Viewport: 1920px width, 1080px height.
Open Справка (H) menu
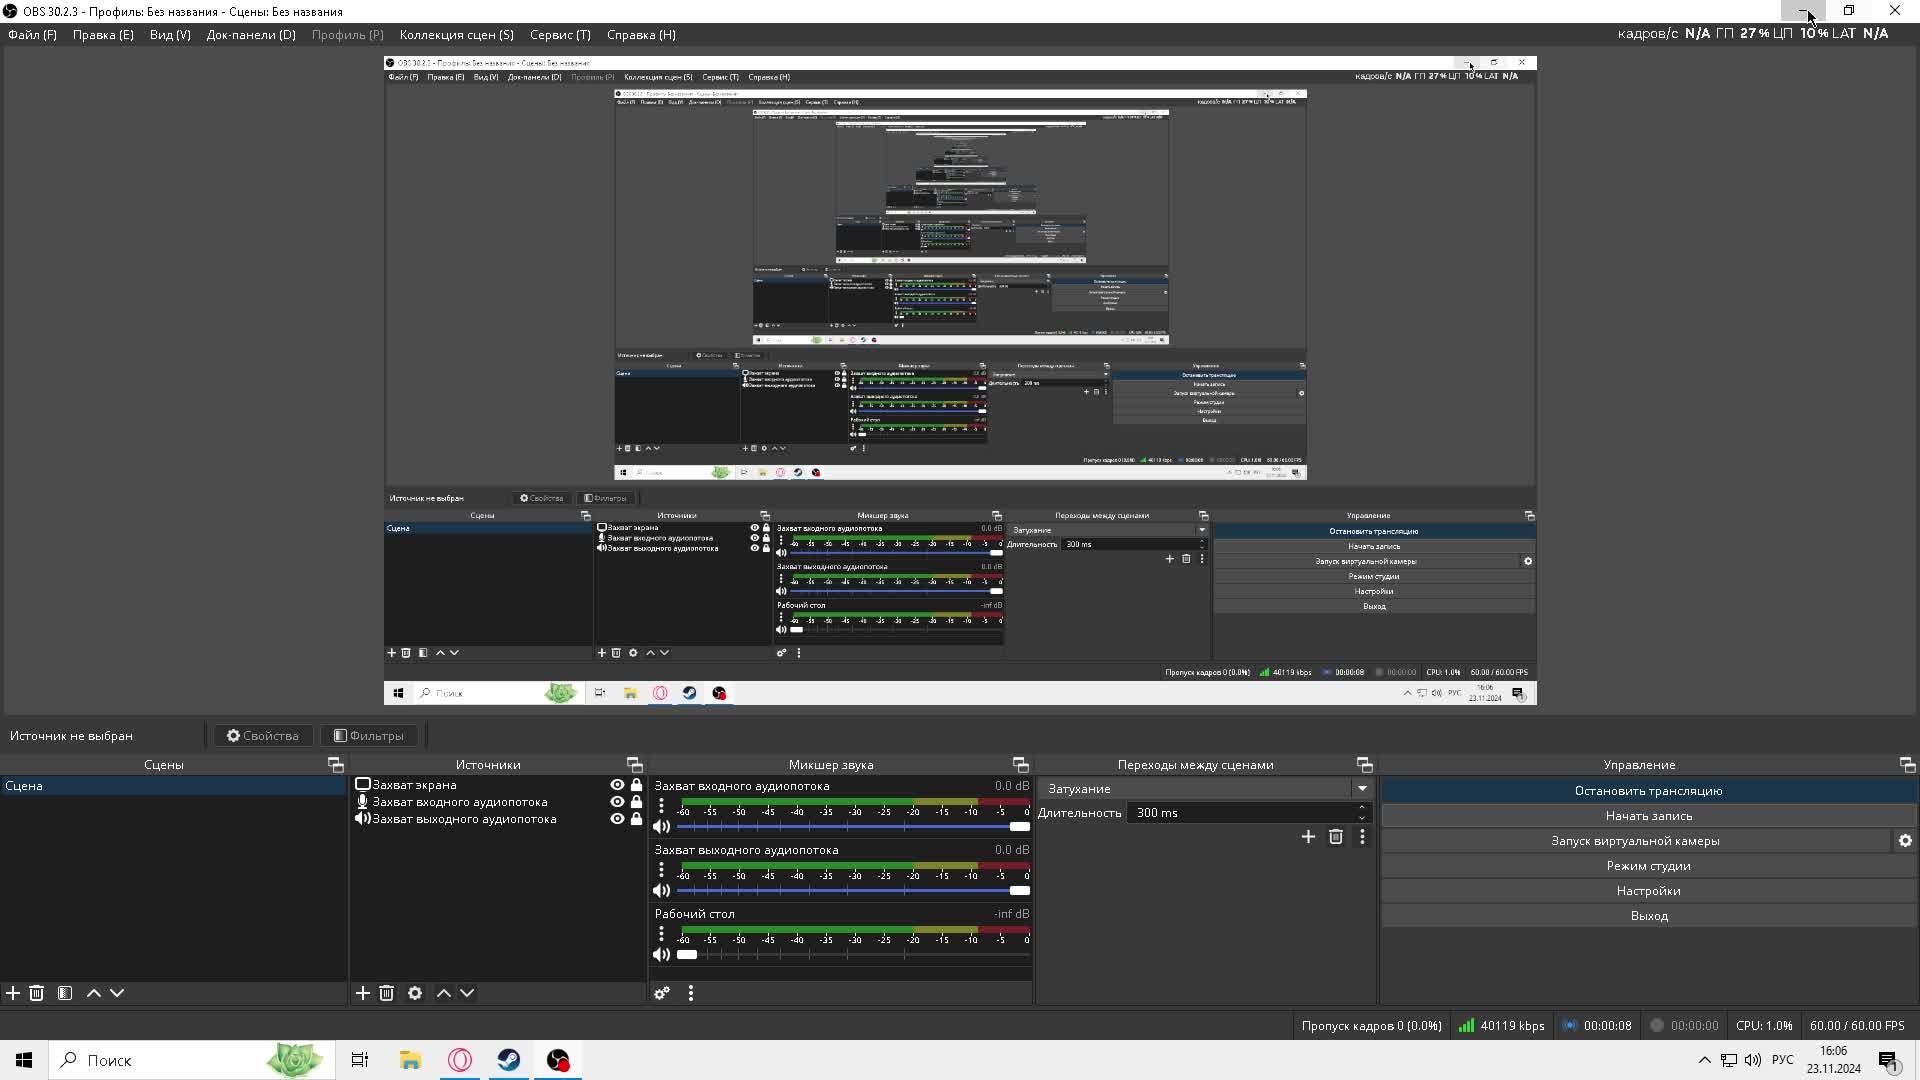641,34
